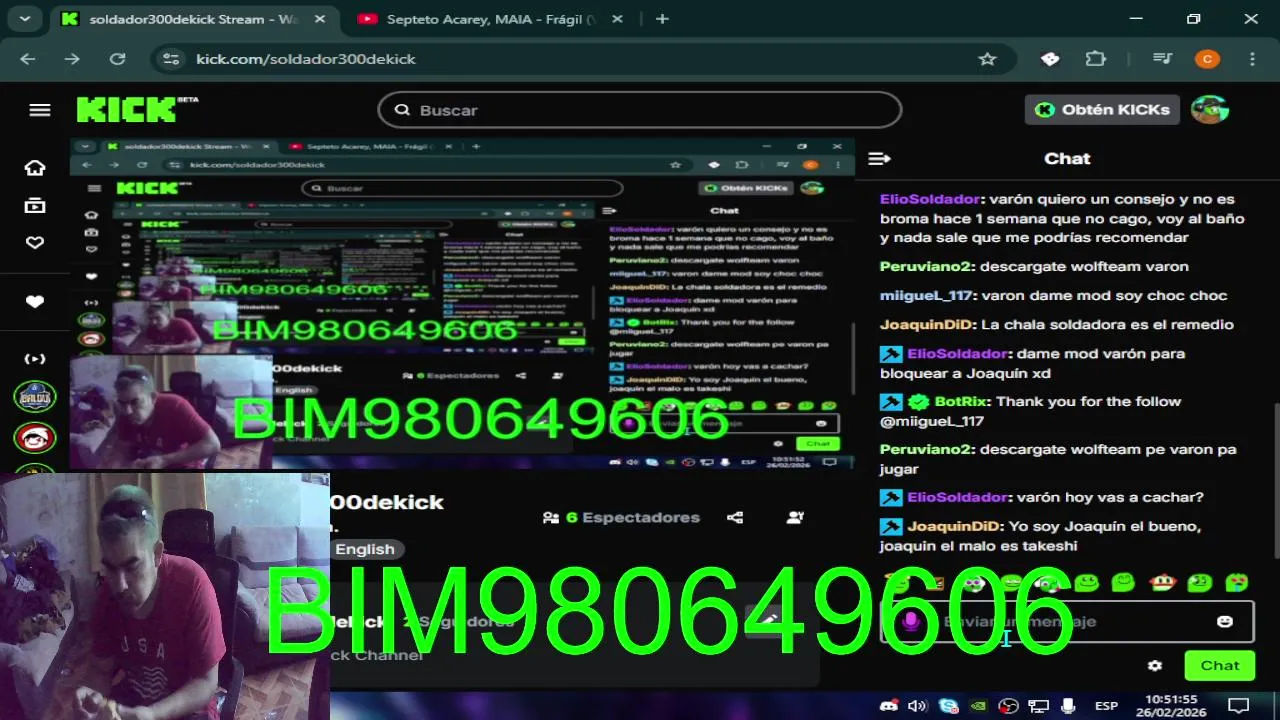Click the Chat panel header title
Viewport: 1280px width, 720px height.
pyautogui.click(x=1067, y=158)
